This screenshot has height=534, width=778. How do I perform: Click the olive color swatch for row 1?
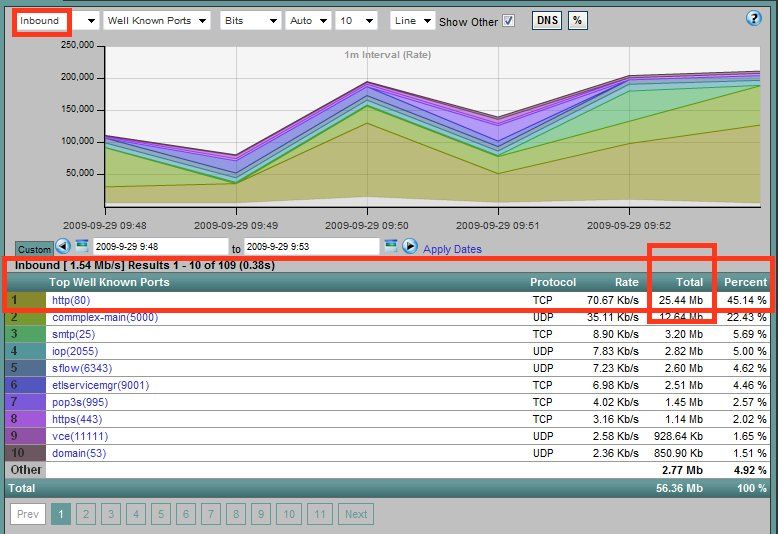(x=26, y=300)
